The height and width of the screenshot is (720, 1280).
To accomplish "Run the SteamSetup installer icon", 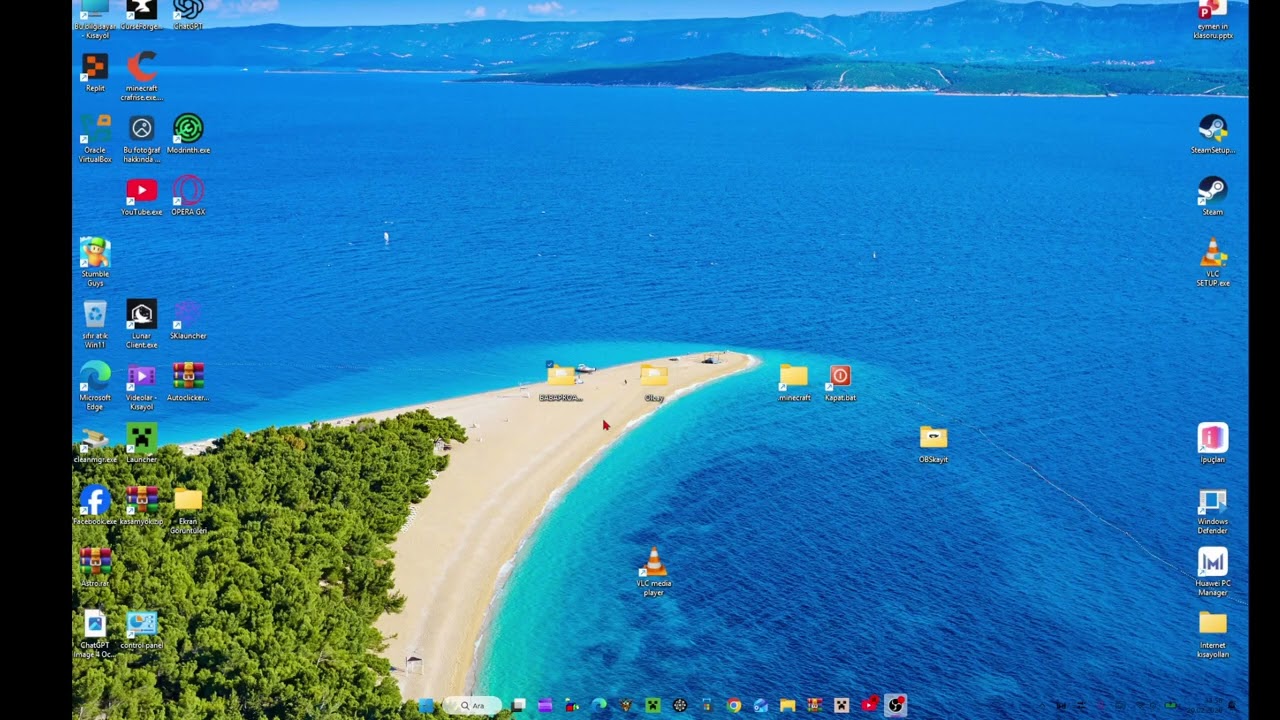I will pos(1213,134).
